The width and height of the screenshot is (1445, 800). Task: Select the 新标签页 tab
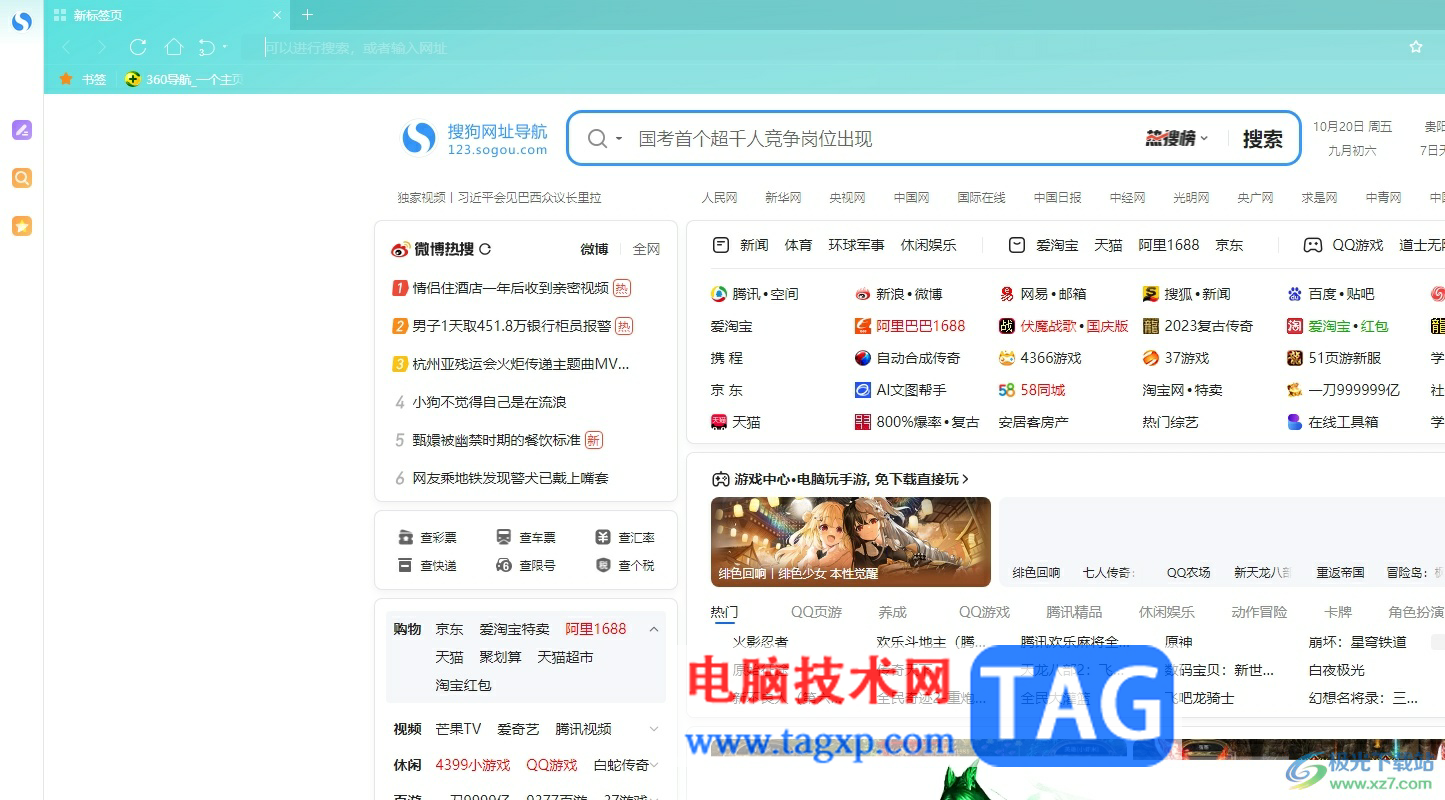coord(168,15)
